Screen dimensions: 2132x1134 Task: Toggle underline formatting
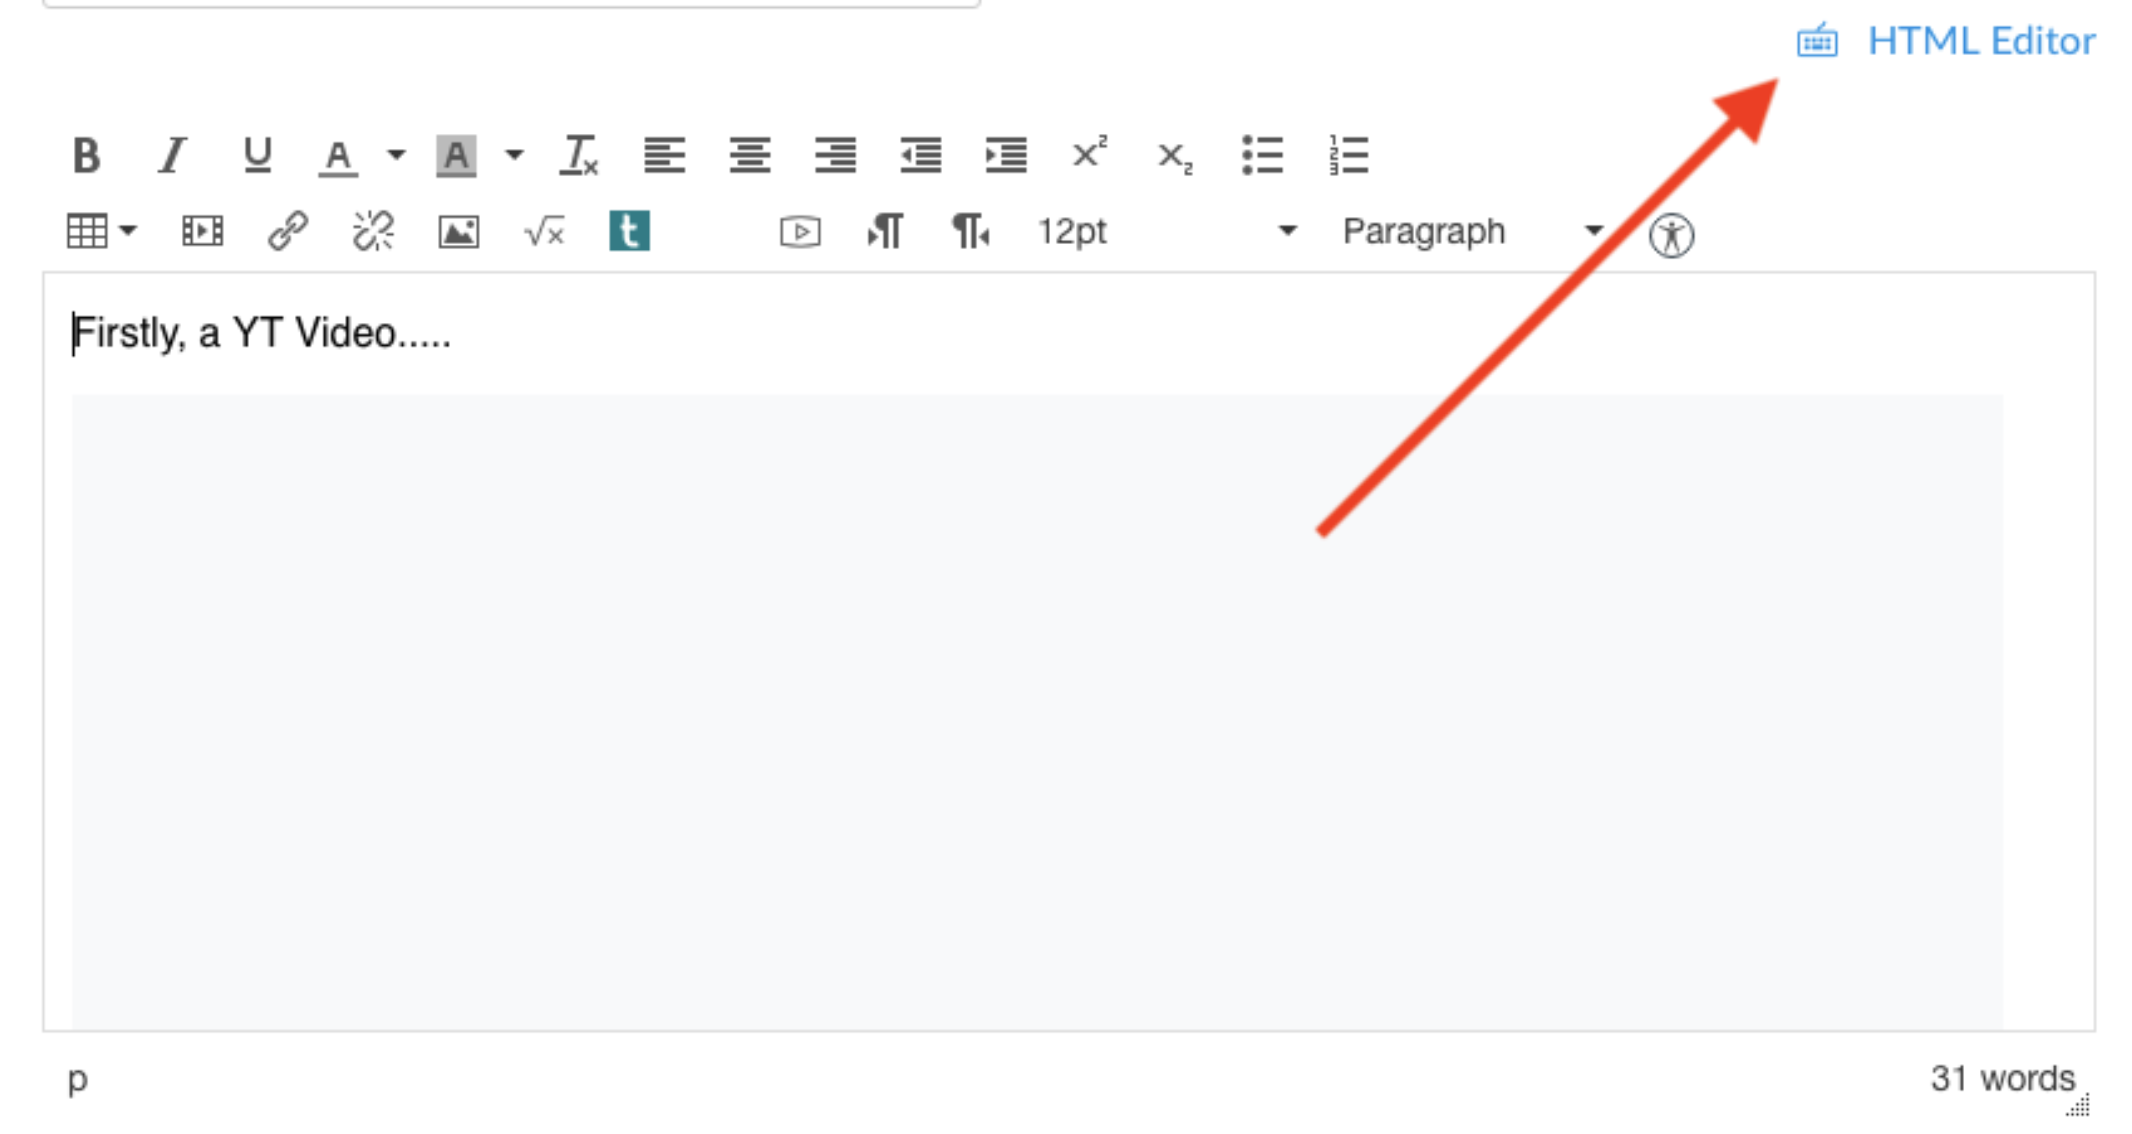click(257, 156)
